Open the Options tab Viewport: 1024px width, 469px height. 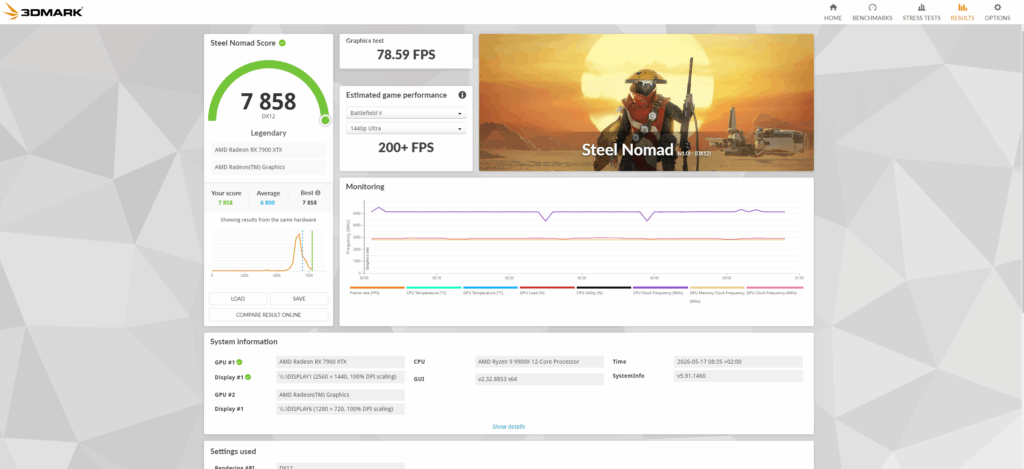[997, 12]
